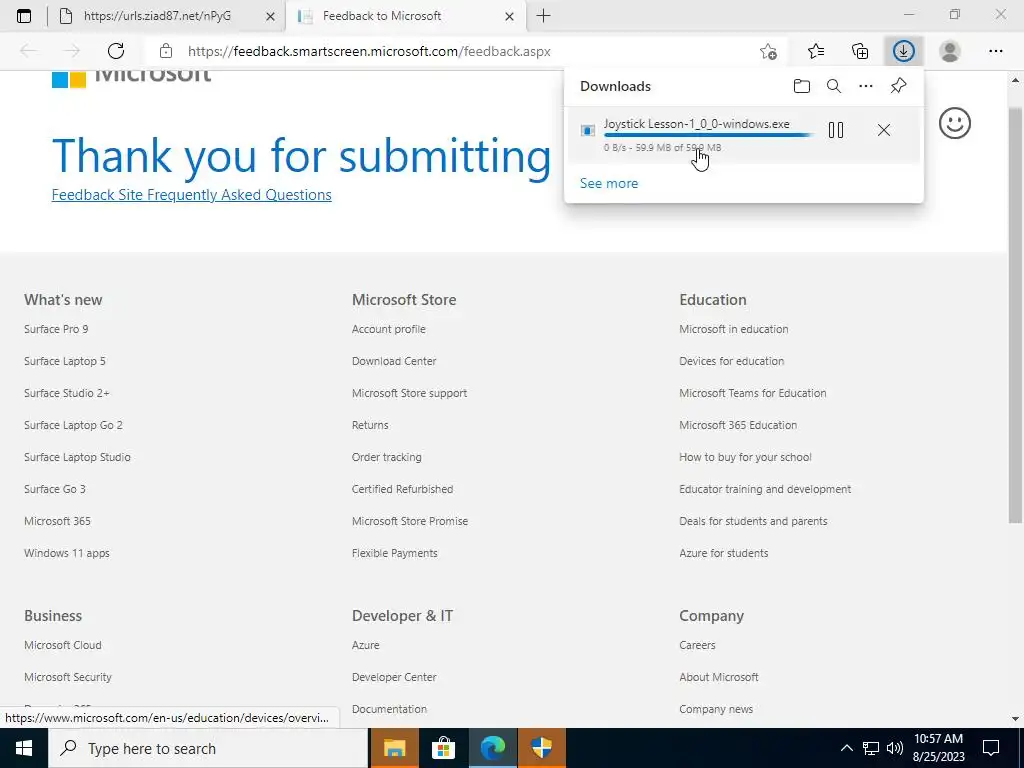Toggle the Downloads toolbar button
Screen dimensions: 1024x768
coord(904,51)
